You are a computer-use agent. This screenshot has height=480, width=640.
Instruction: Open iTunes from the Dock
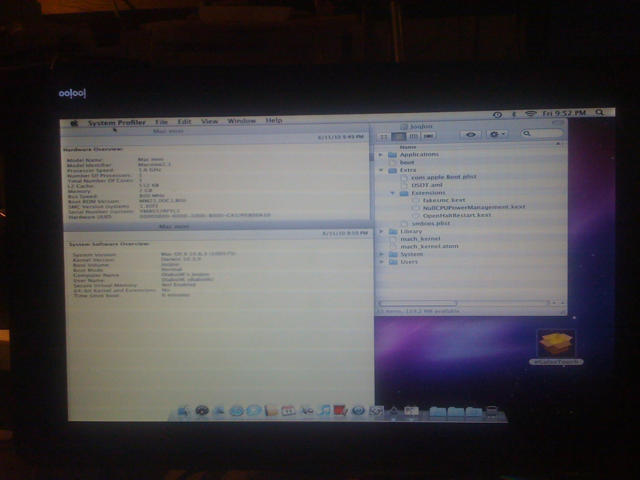324,410
